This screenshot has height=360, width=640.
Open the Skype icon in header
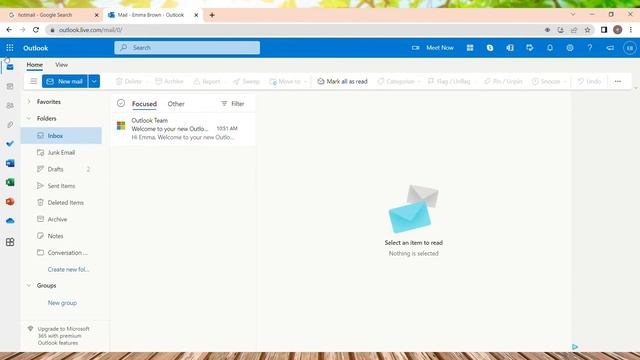[490, 48]
